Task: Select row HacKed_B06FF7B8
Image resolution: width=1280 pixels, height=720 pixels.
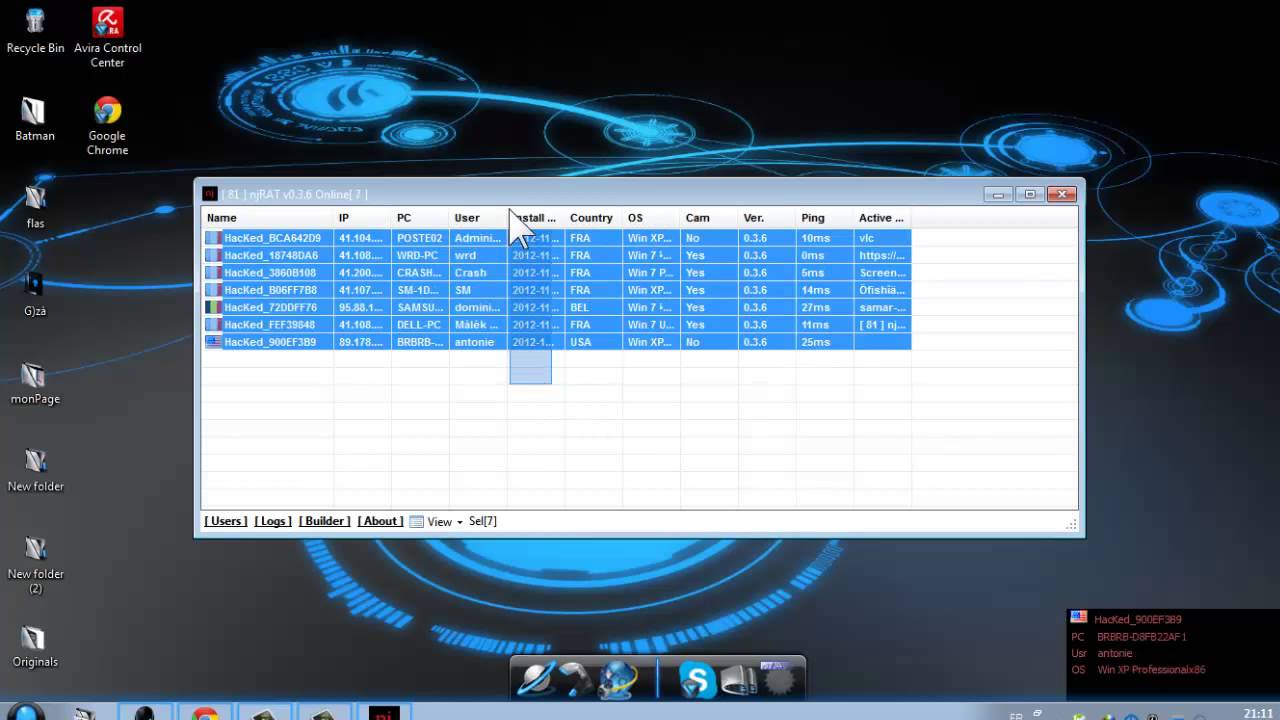Action: coord(557,290)
